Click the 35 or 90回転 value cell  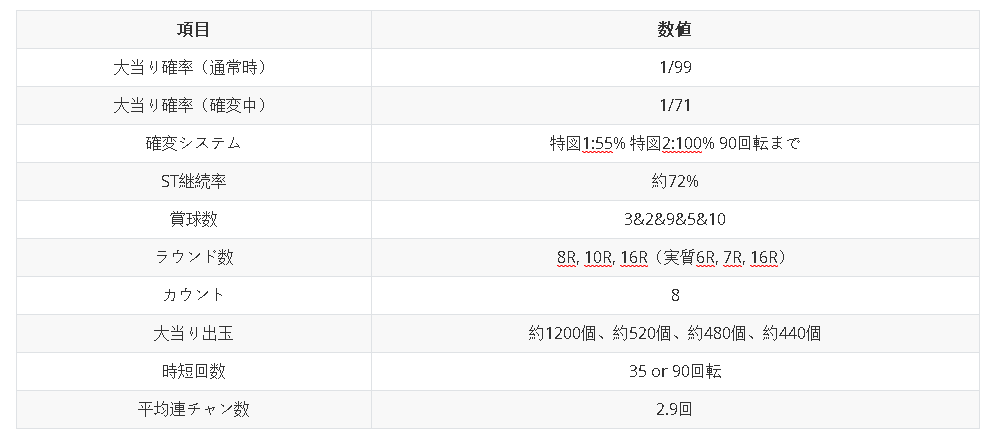click(675, 371)
